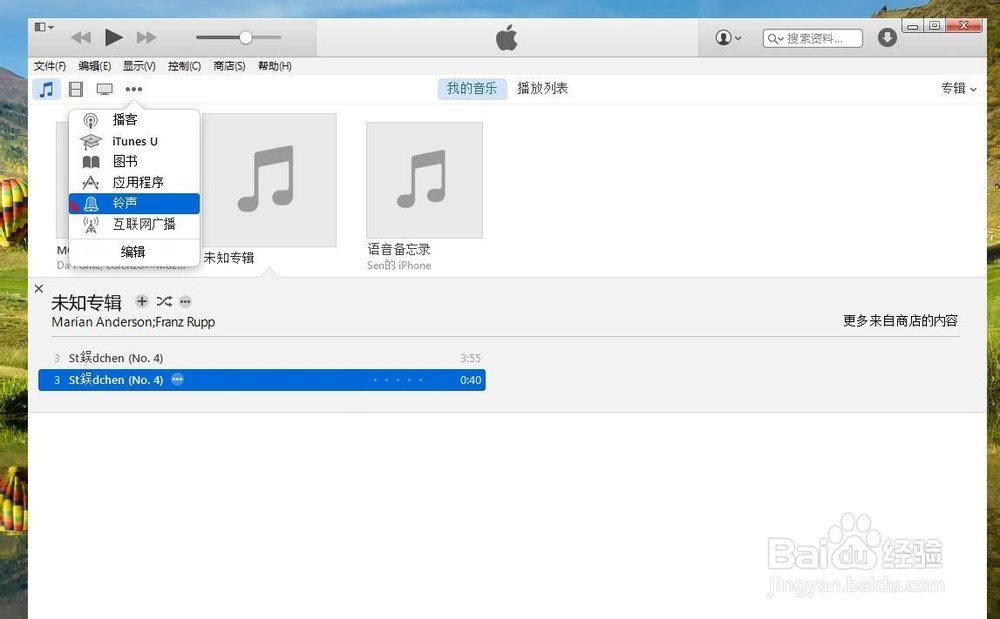This screenshot has width=1000, height=619.
Task: Click the options ellipsis on the playing track
Action: (x=177, y=380)
